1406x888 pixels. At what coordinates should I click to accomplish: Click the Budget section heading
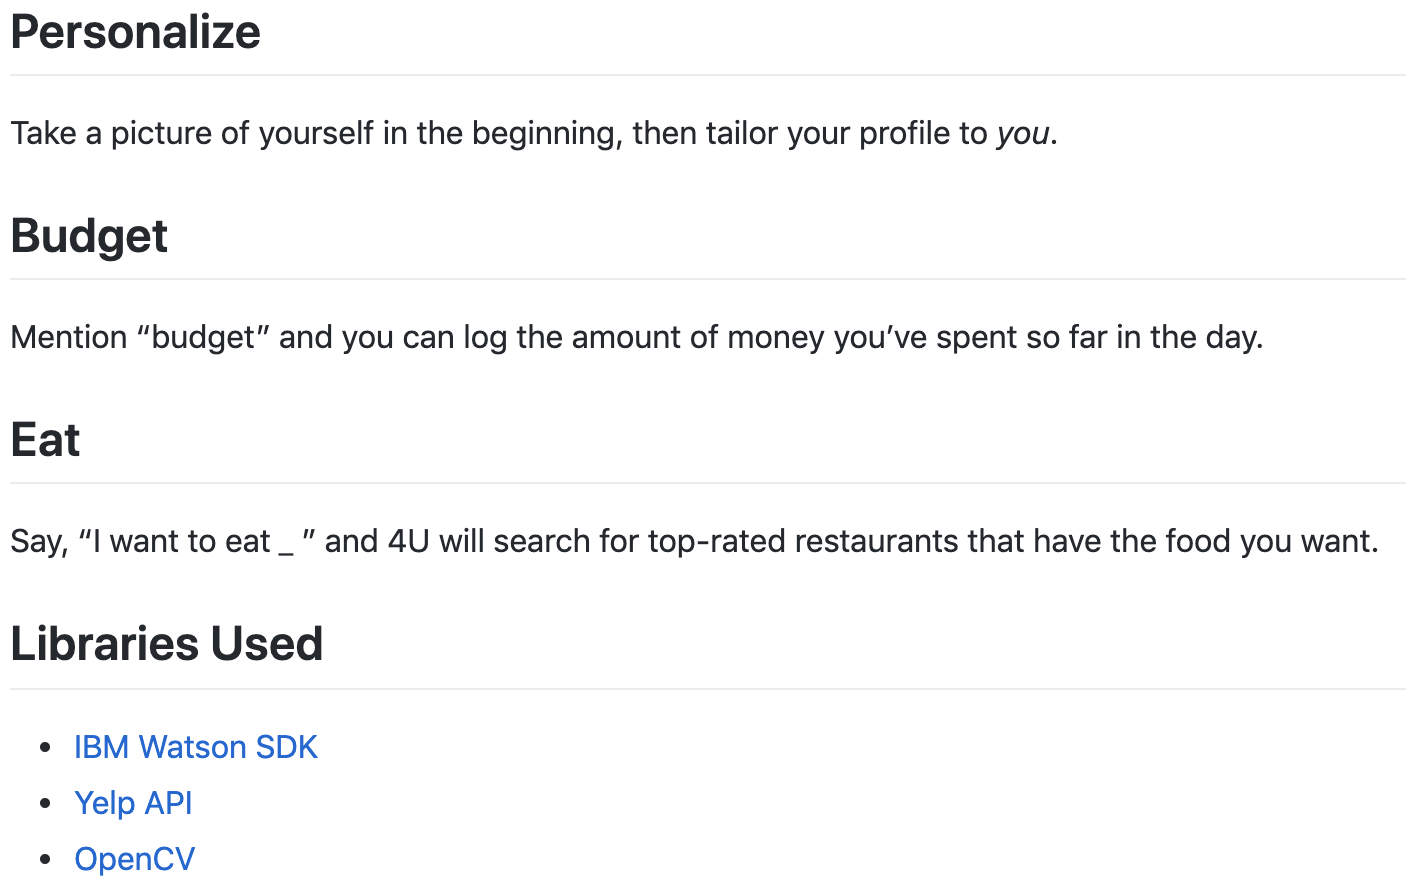click(x=89, y=236)
